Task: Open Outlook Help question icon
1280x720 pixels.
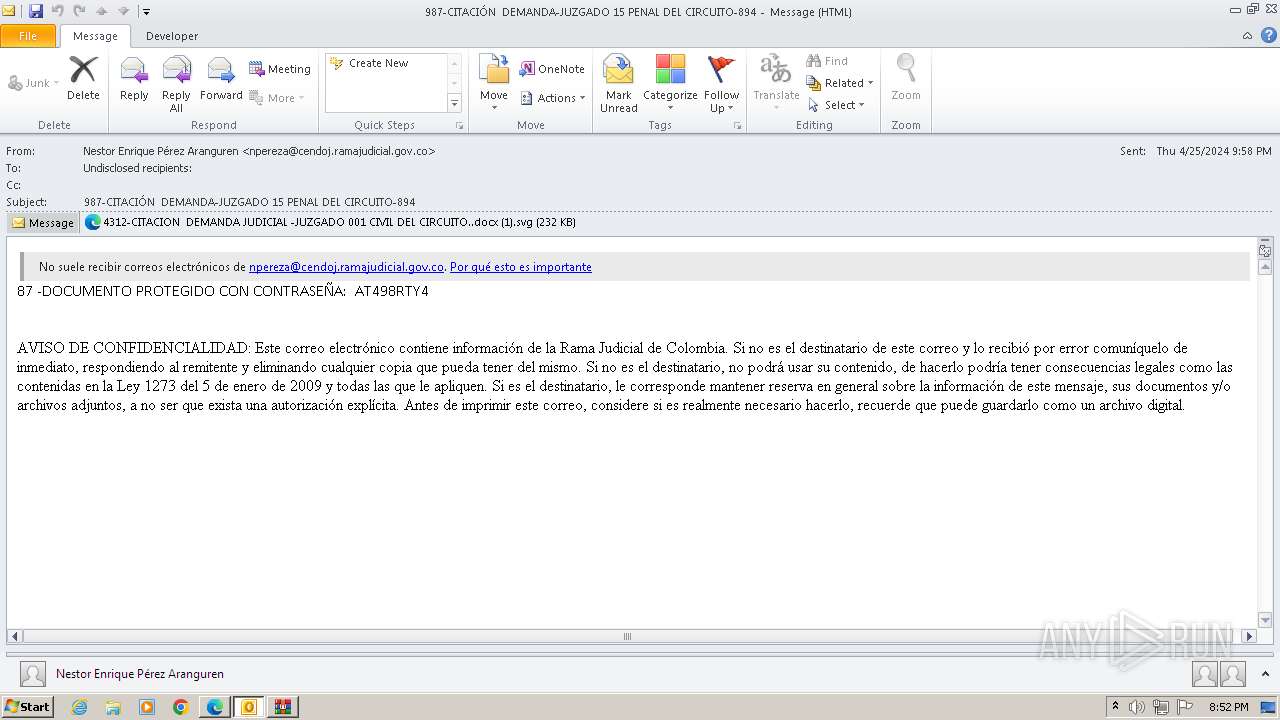Action: (1268, 35)
